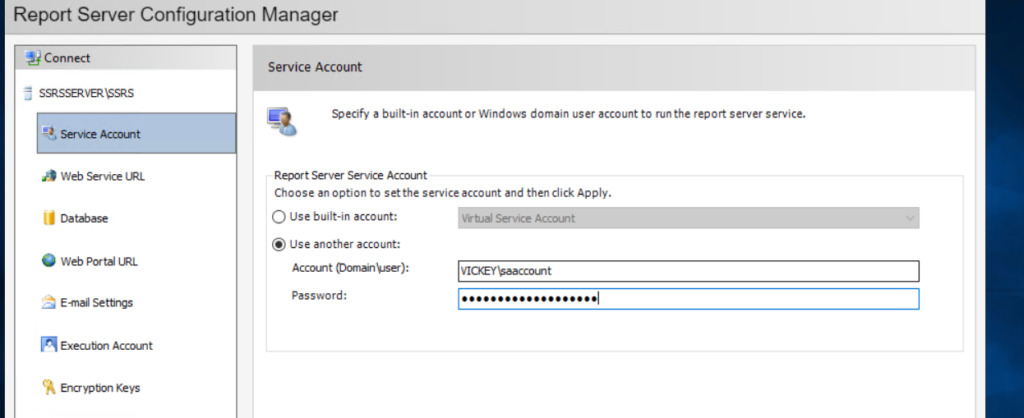Click the Password input field
This screenshot has height=418, width=1024.
(688, 298)
